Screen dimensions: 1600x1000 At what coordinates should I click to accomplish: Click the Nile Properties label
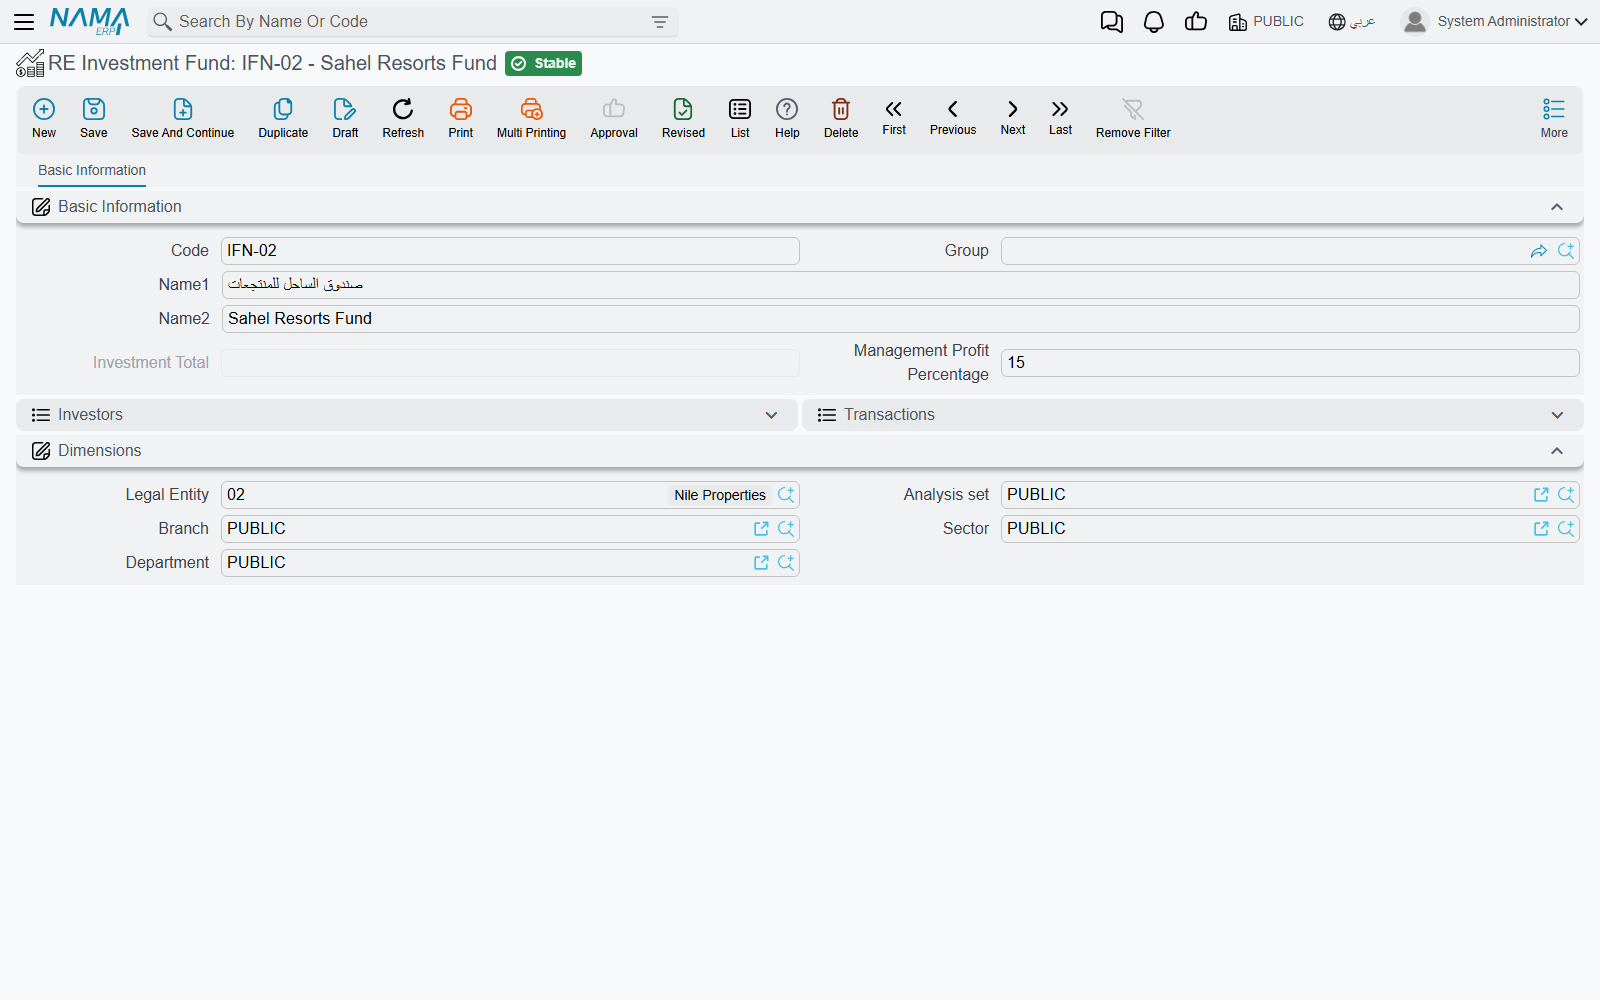pyautogui.click(x=720, y=495)
